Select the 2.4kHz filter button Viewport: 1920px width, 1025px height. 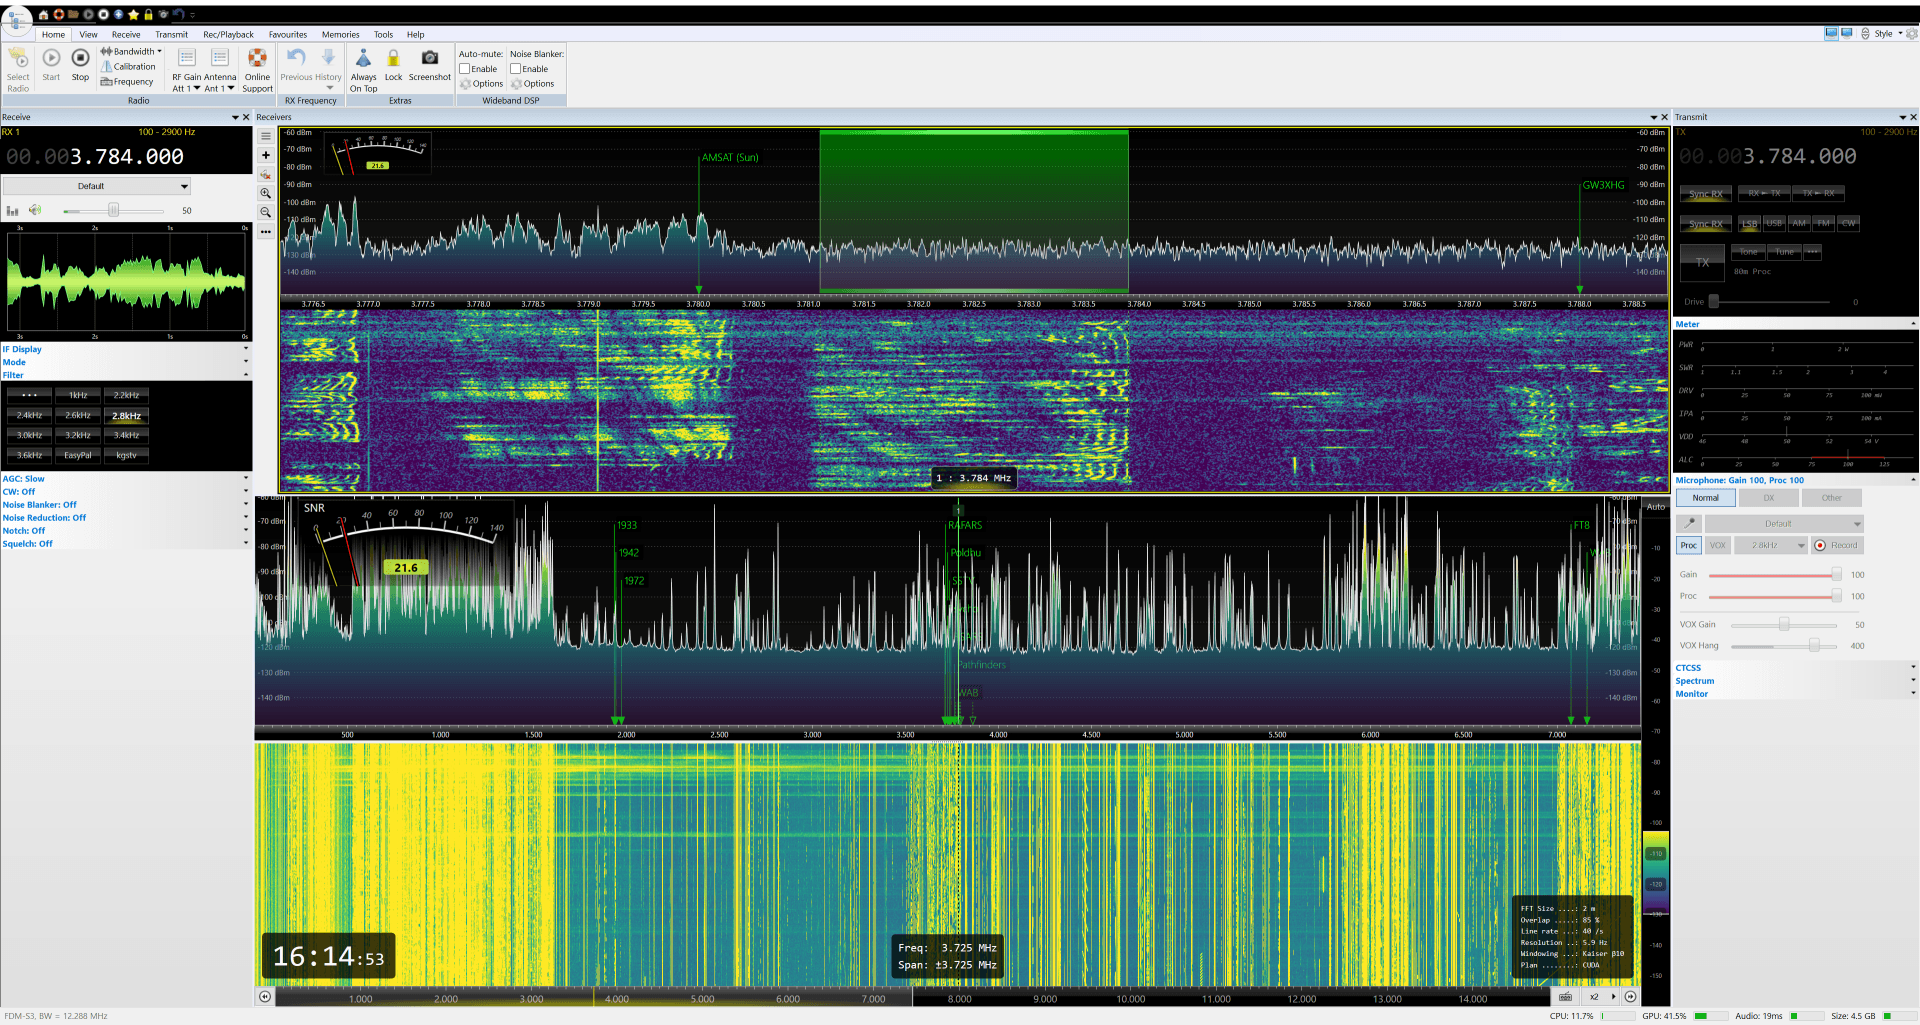tap(30, 415)
